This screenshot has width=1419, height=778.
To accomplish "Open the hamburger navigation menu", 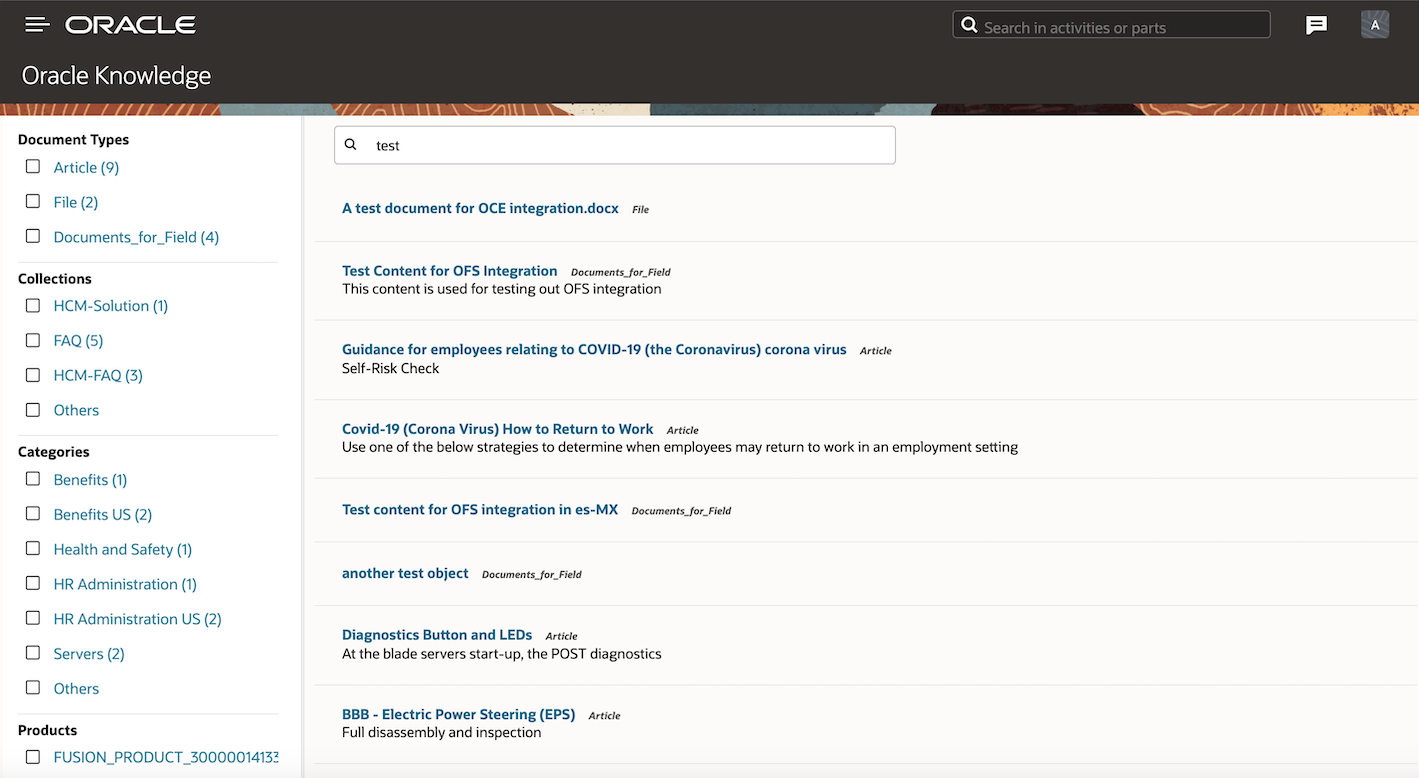I will [37, 25].
